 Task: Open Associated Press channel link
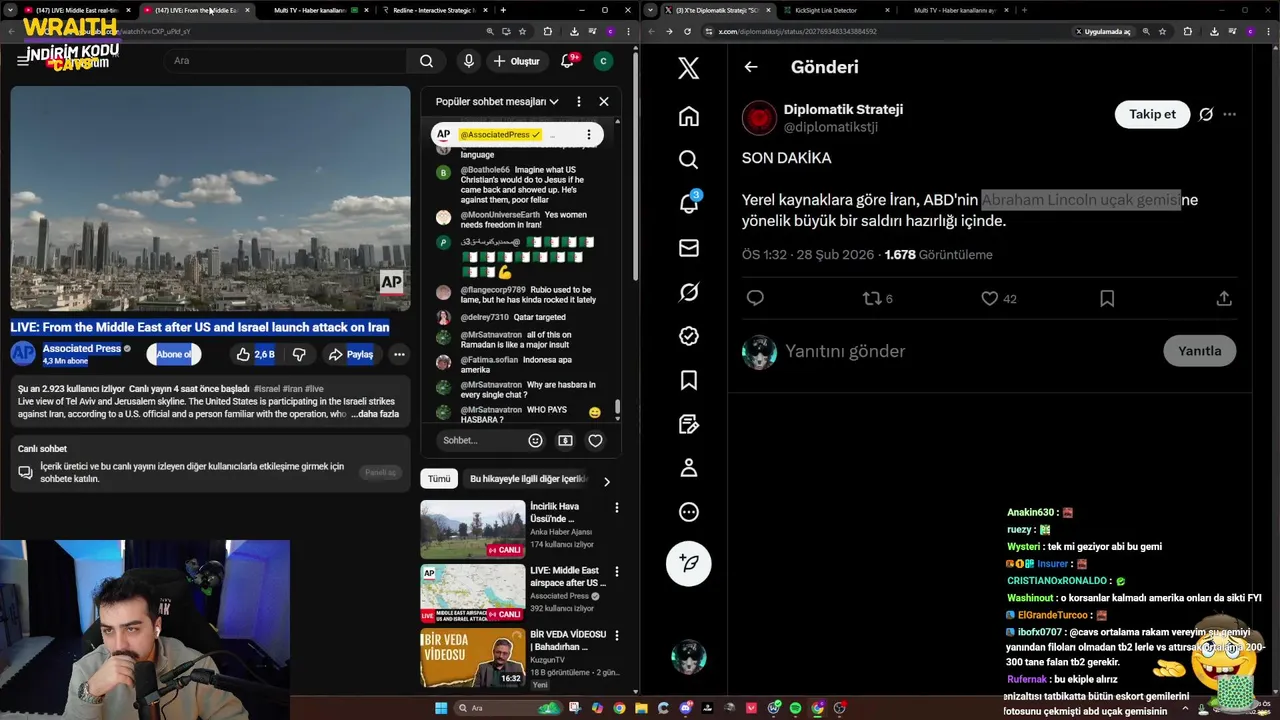pos(82,348)
